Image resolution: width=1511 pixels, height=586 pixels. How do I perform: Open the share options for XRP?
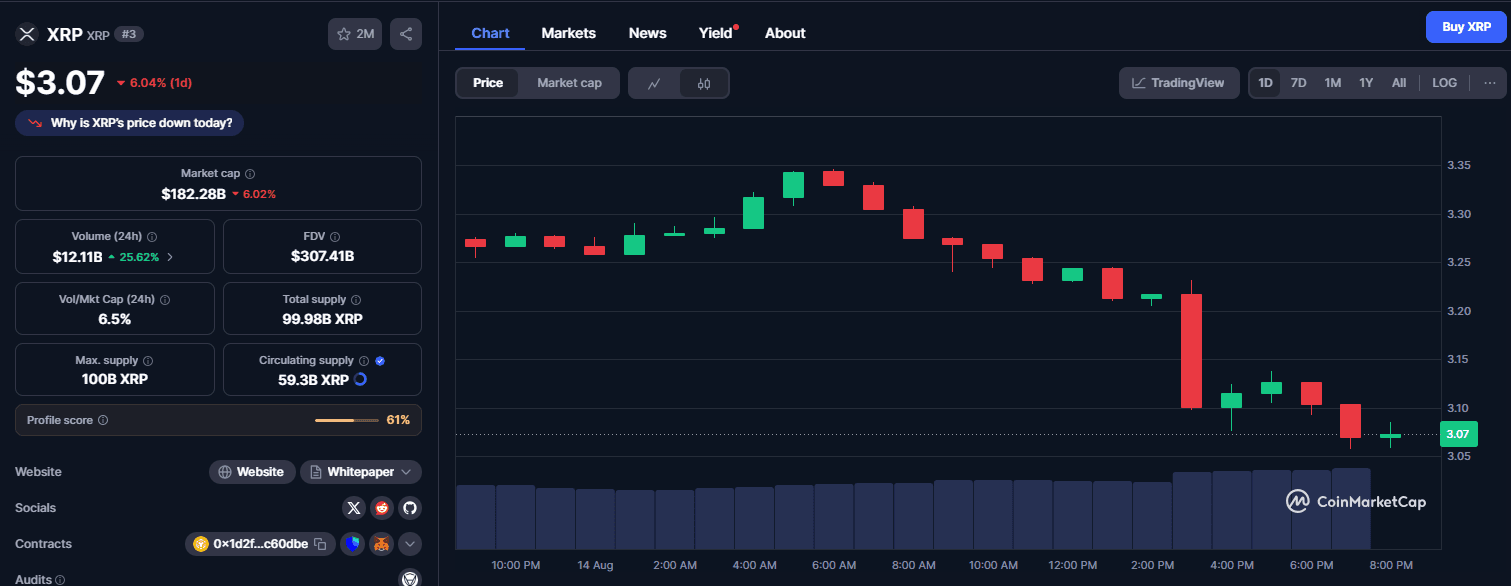[406, 34]
